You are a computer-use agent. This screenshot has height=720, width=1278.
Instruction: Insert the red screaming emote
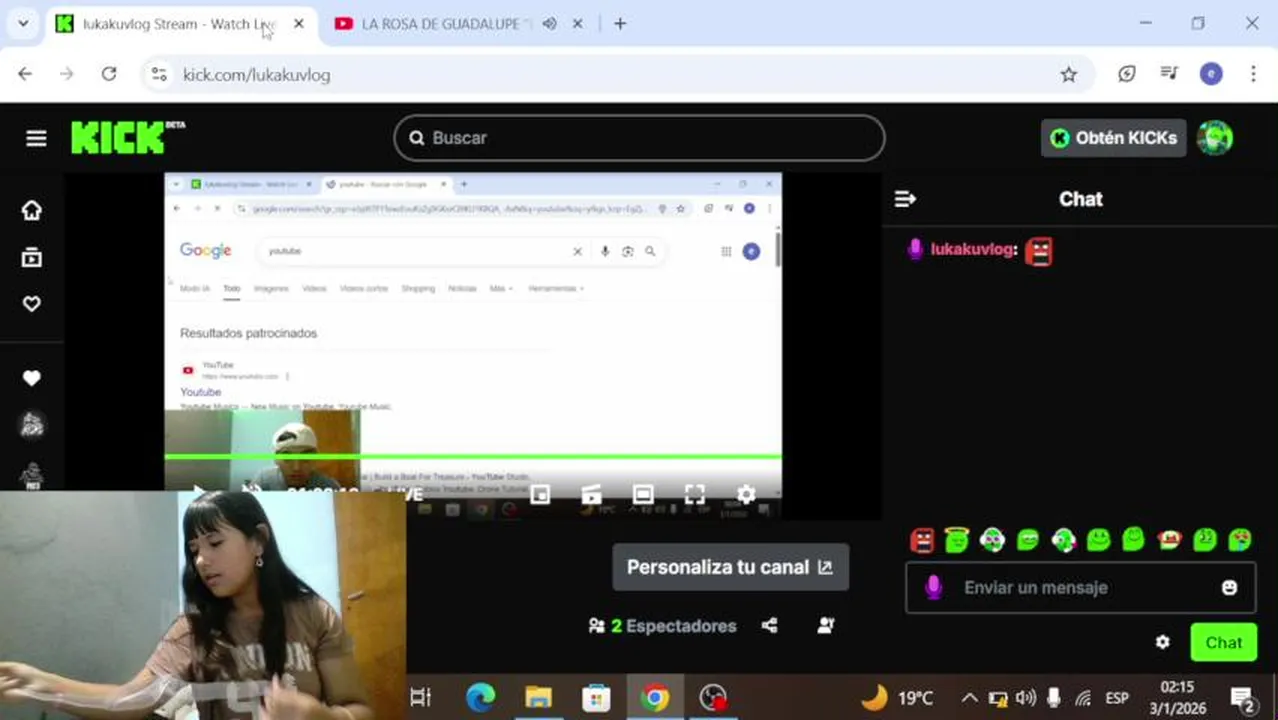(922, 540)
